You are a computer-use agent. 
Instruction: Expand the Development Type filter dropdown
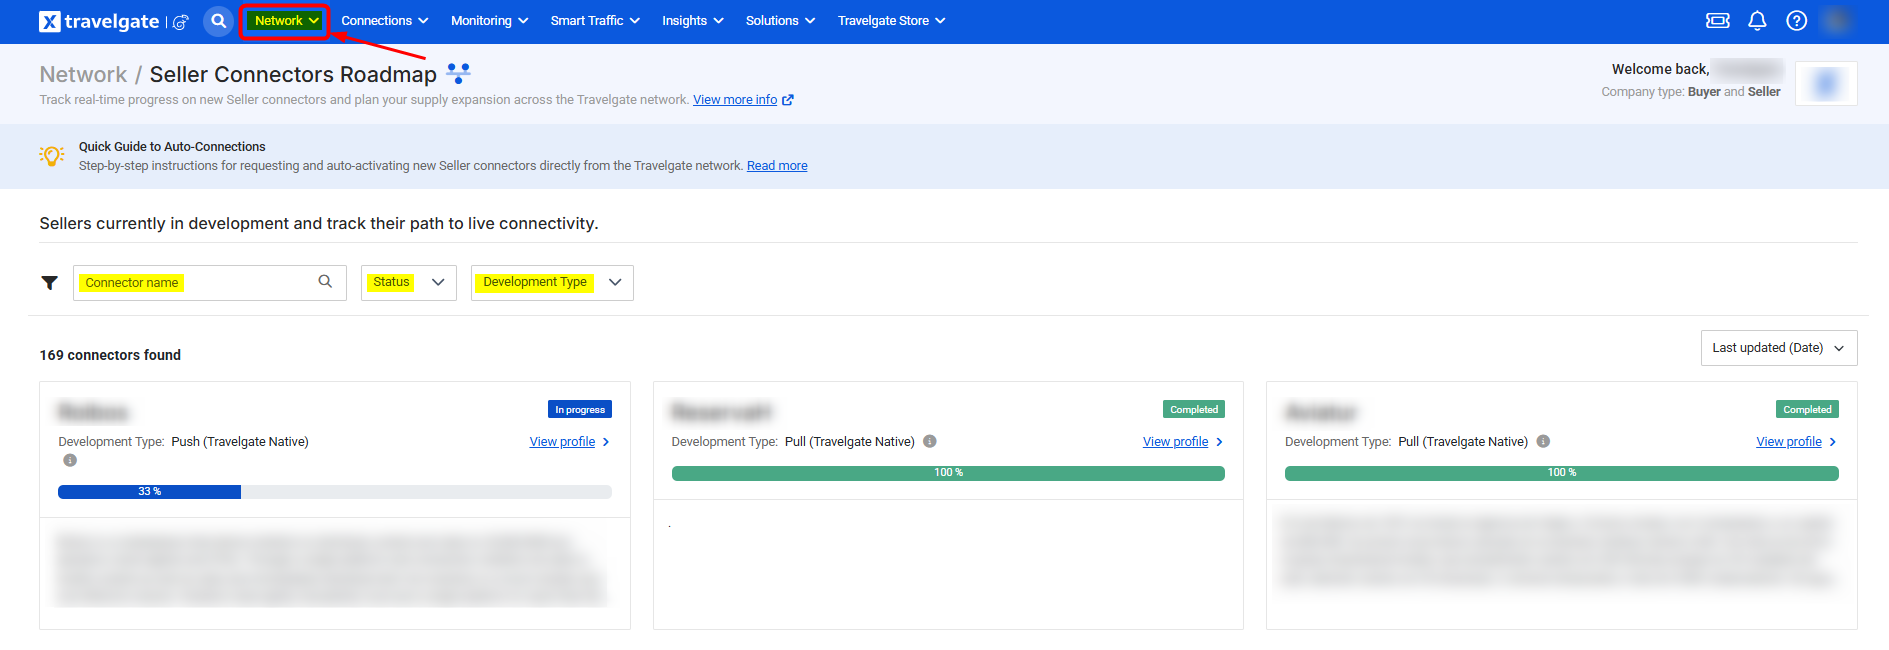coord(552,283)
